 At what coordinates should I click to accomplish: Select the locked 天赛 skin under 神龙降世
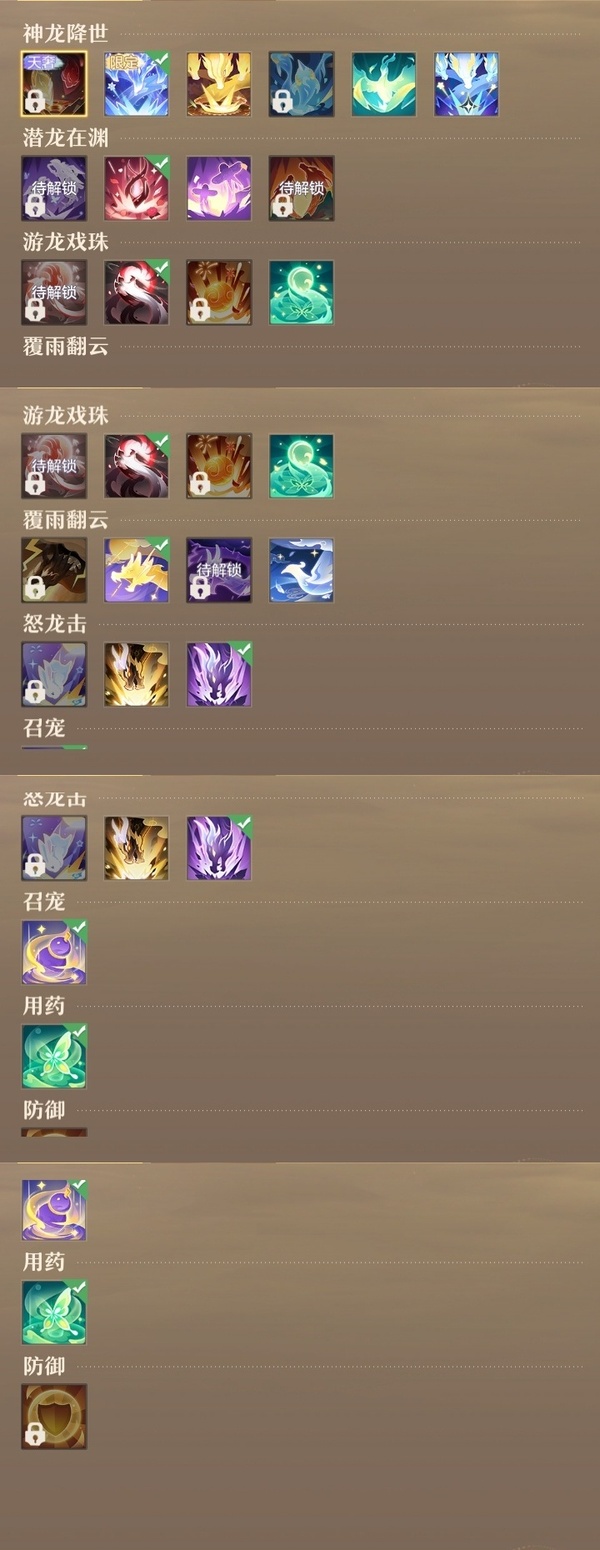click(x=54, y=84)
